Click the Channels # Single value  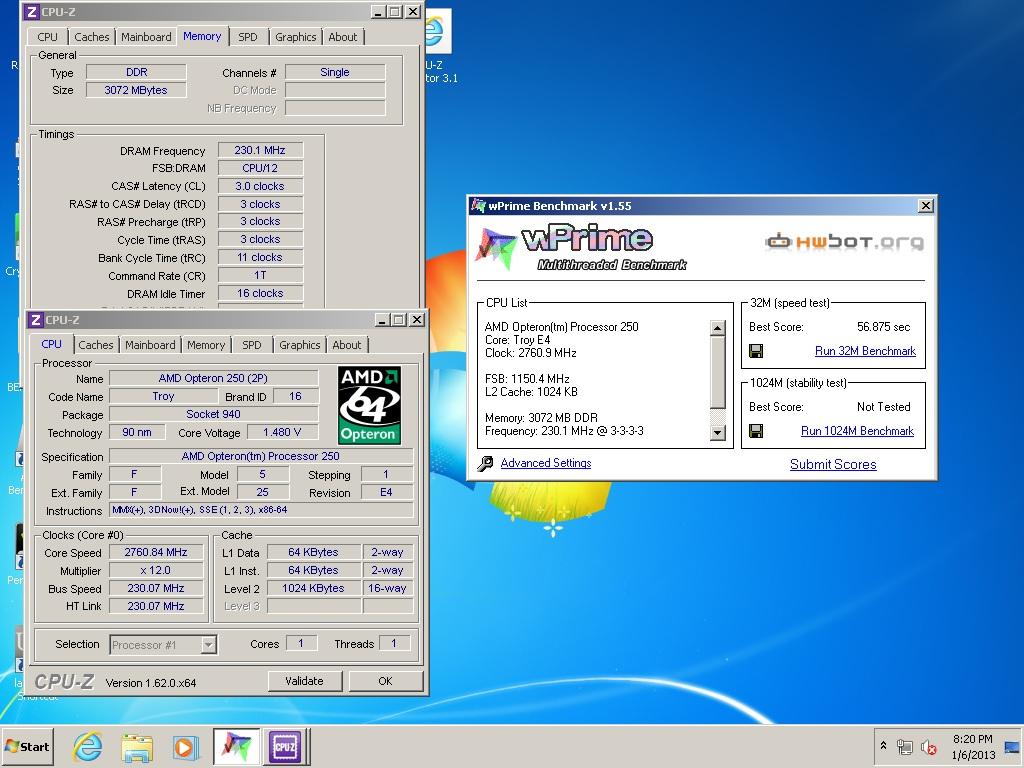tap(334, 72)
